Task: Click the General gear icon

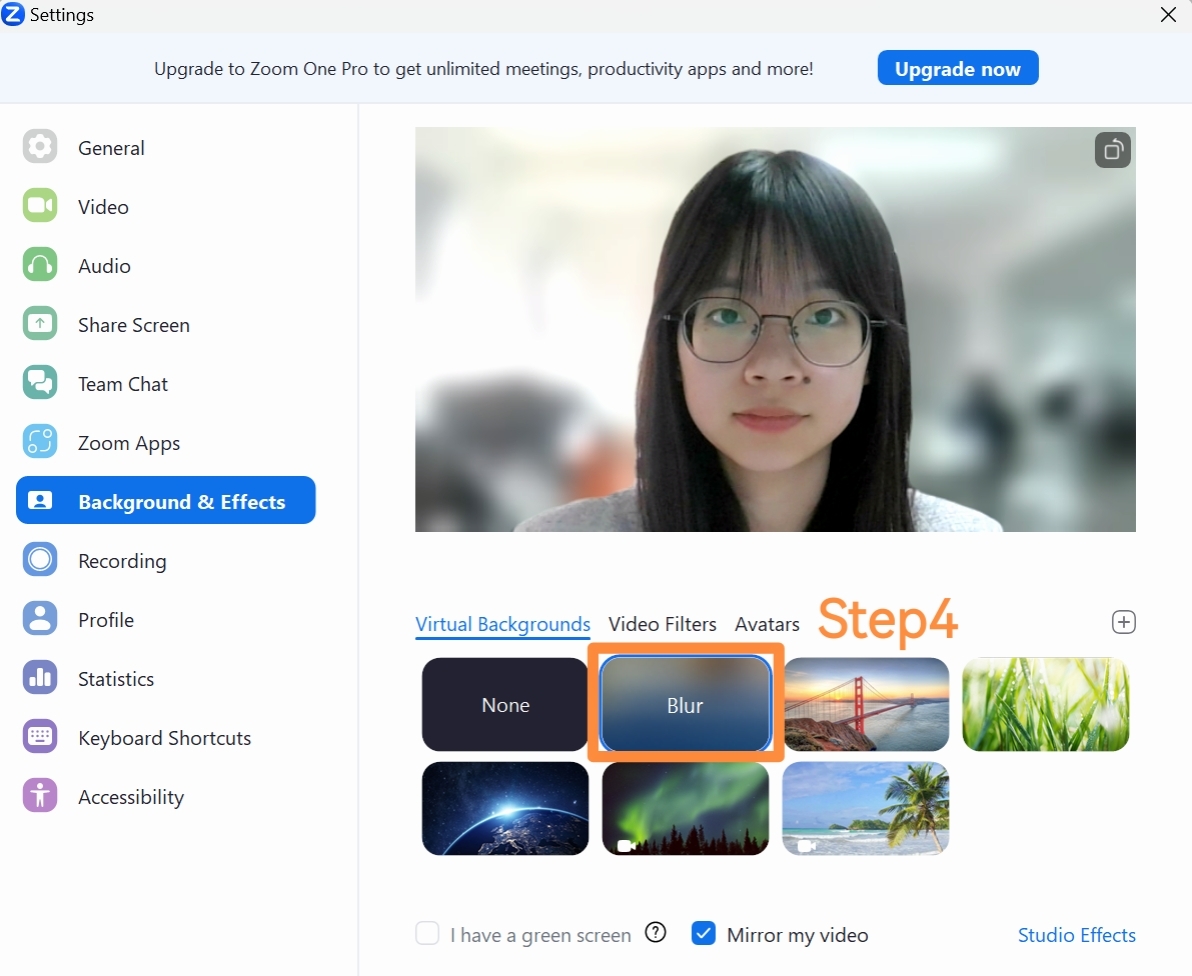Action: (40, 146)
